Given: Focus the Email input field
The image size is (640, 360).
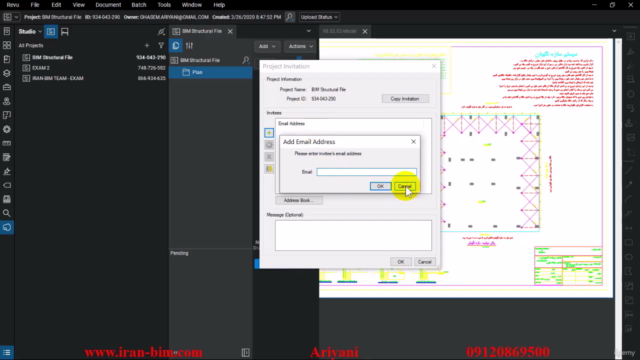Looking at the screenshot, I should pyautogui.click(x=367, y=172).
